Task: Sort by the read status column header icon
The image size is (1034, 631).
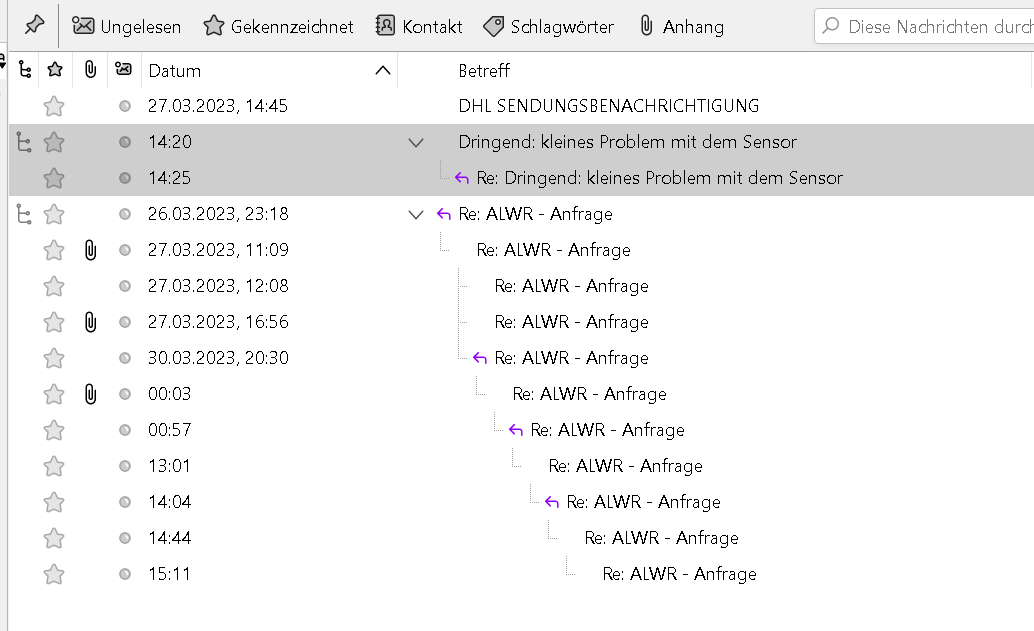Action: coord(124,70)
